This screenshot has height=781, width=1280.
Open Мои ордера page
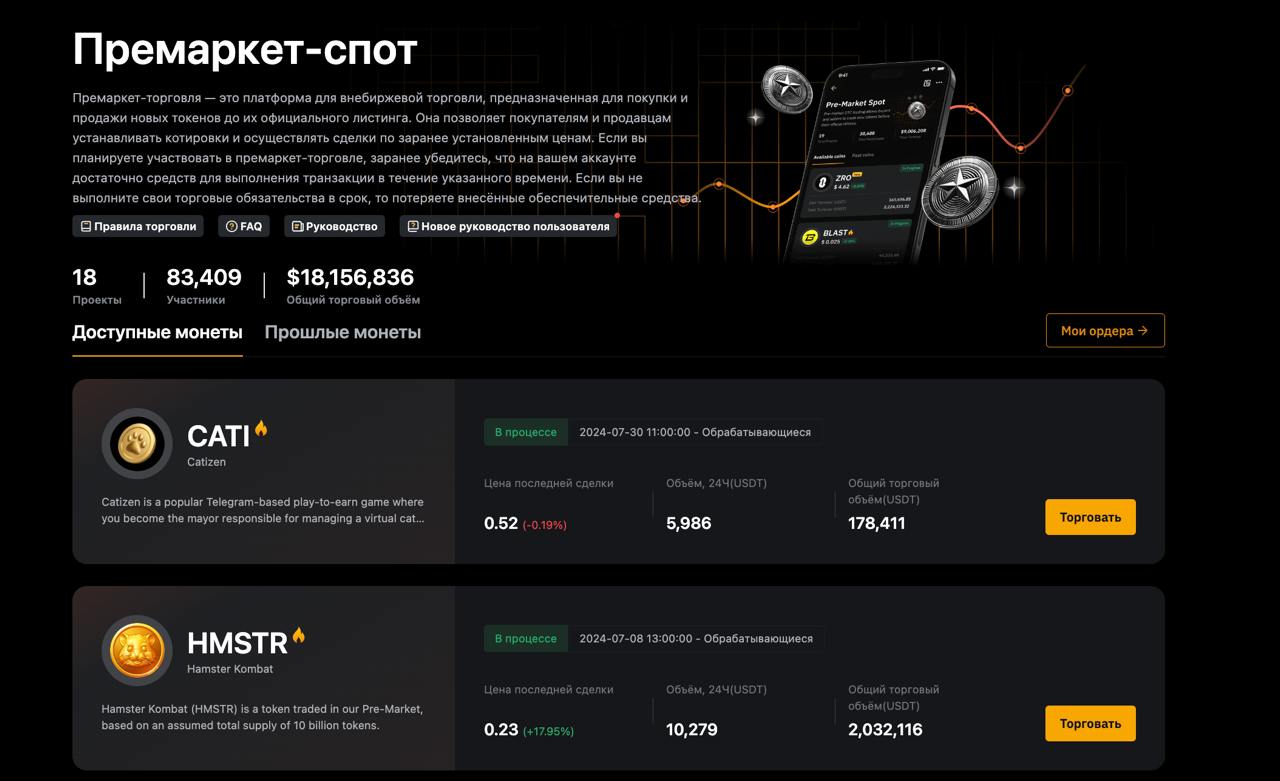pyautogui.click(x=1105, y=331)
